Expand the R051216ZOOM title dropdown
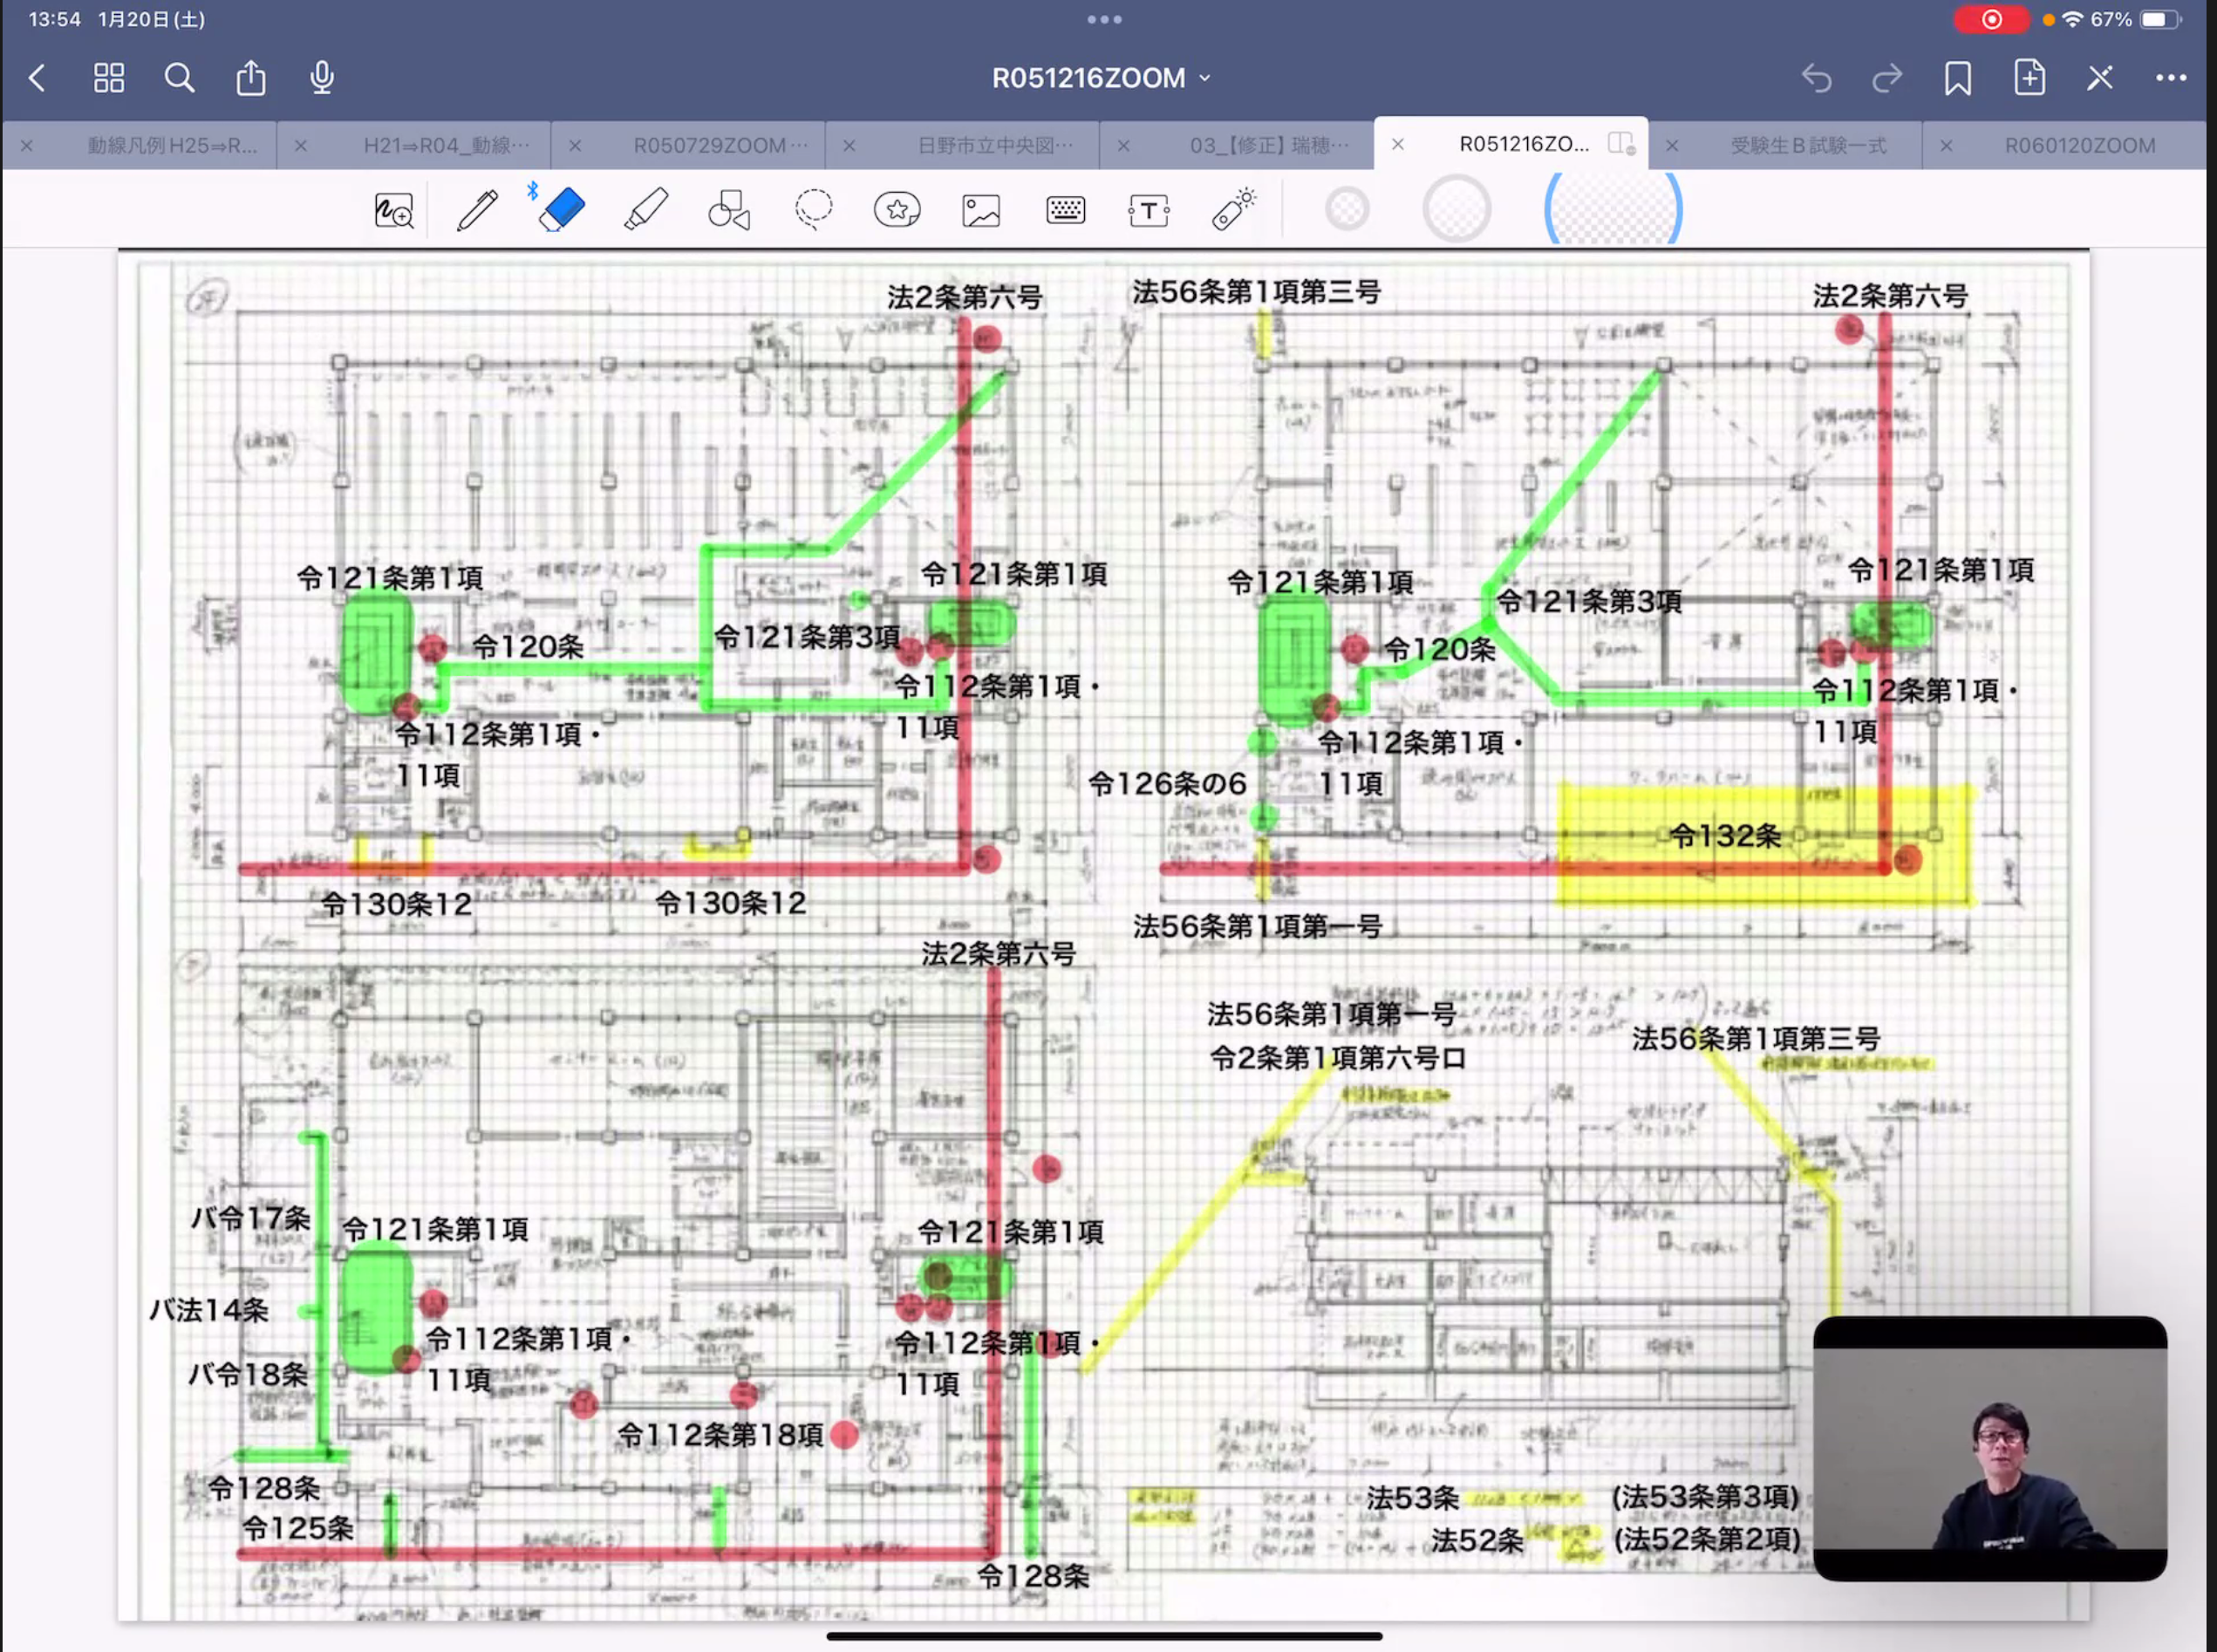This screenshot has width=2217, height=1652. click(x=1101, y=78)
